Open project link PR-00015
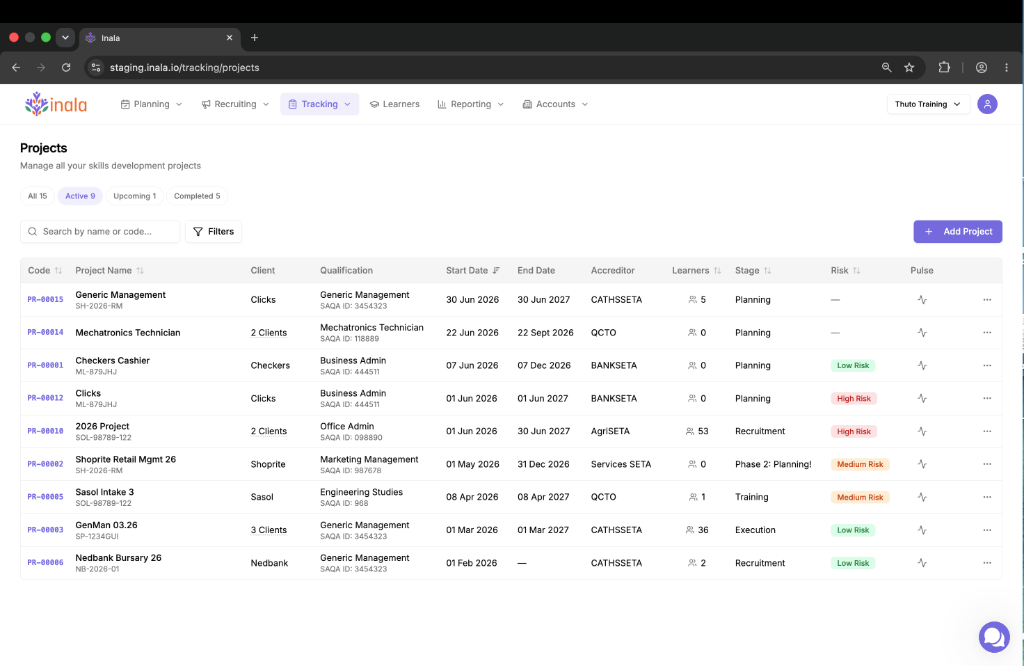1024x666 pixels. (45, 300)
